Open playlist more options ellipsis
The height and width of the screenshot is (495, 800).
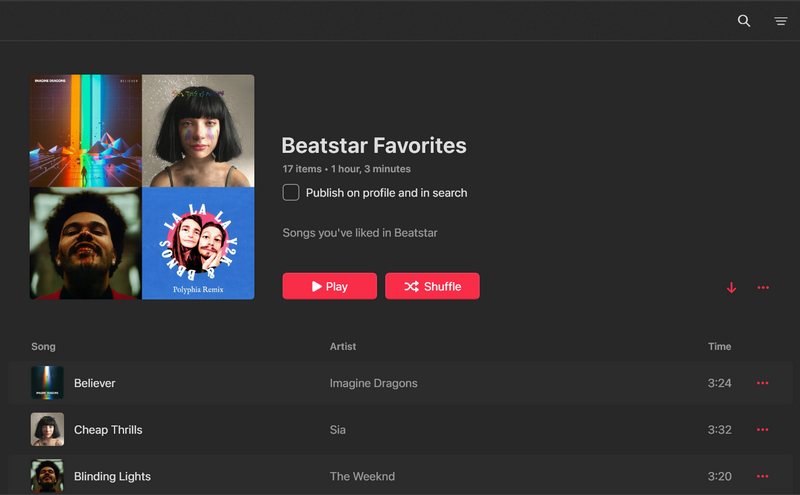763,288
